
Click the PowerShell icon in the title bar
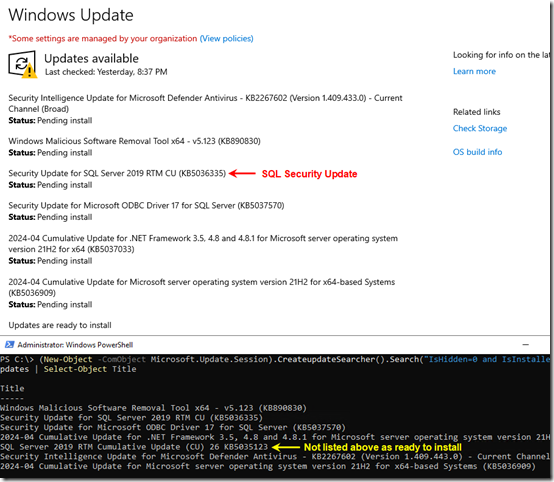[10, 345]
